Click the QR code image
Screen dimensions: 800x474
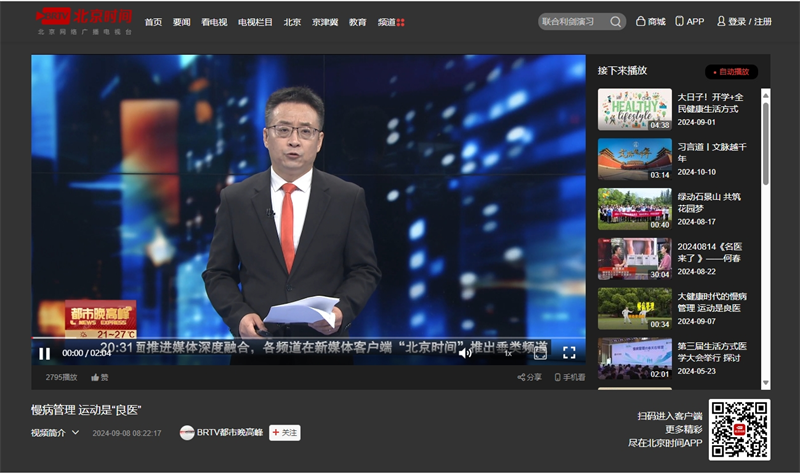pyautogui.click(x=739, y=430)
